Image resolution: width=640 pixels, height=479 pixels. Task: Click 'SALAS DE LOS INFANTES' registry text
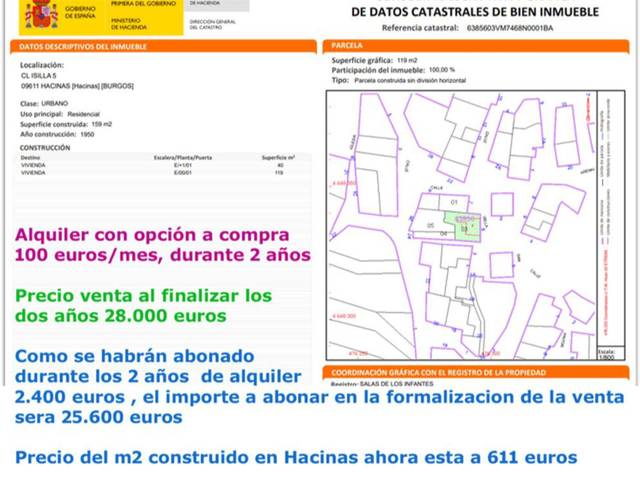(397, 384)
